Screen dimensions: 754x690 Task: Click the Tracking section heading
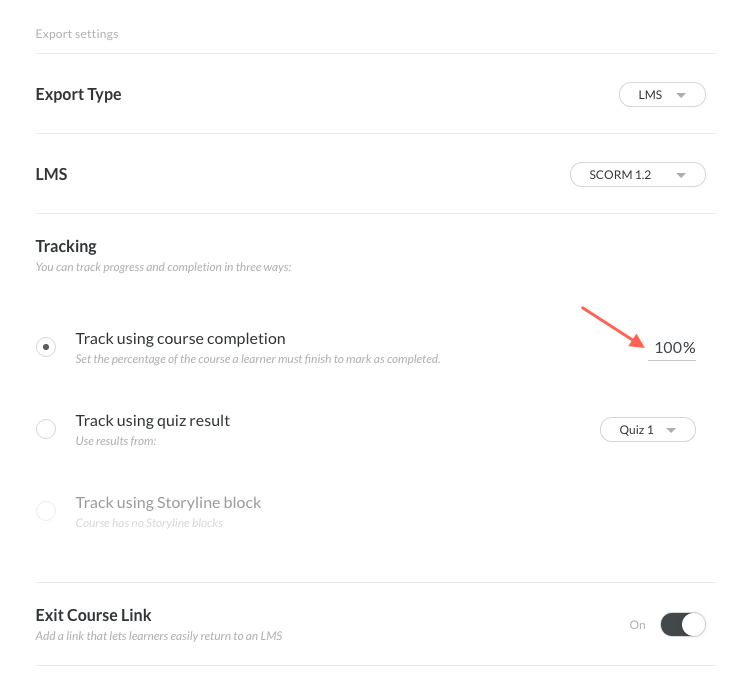(x=66, y=246)
